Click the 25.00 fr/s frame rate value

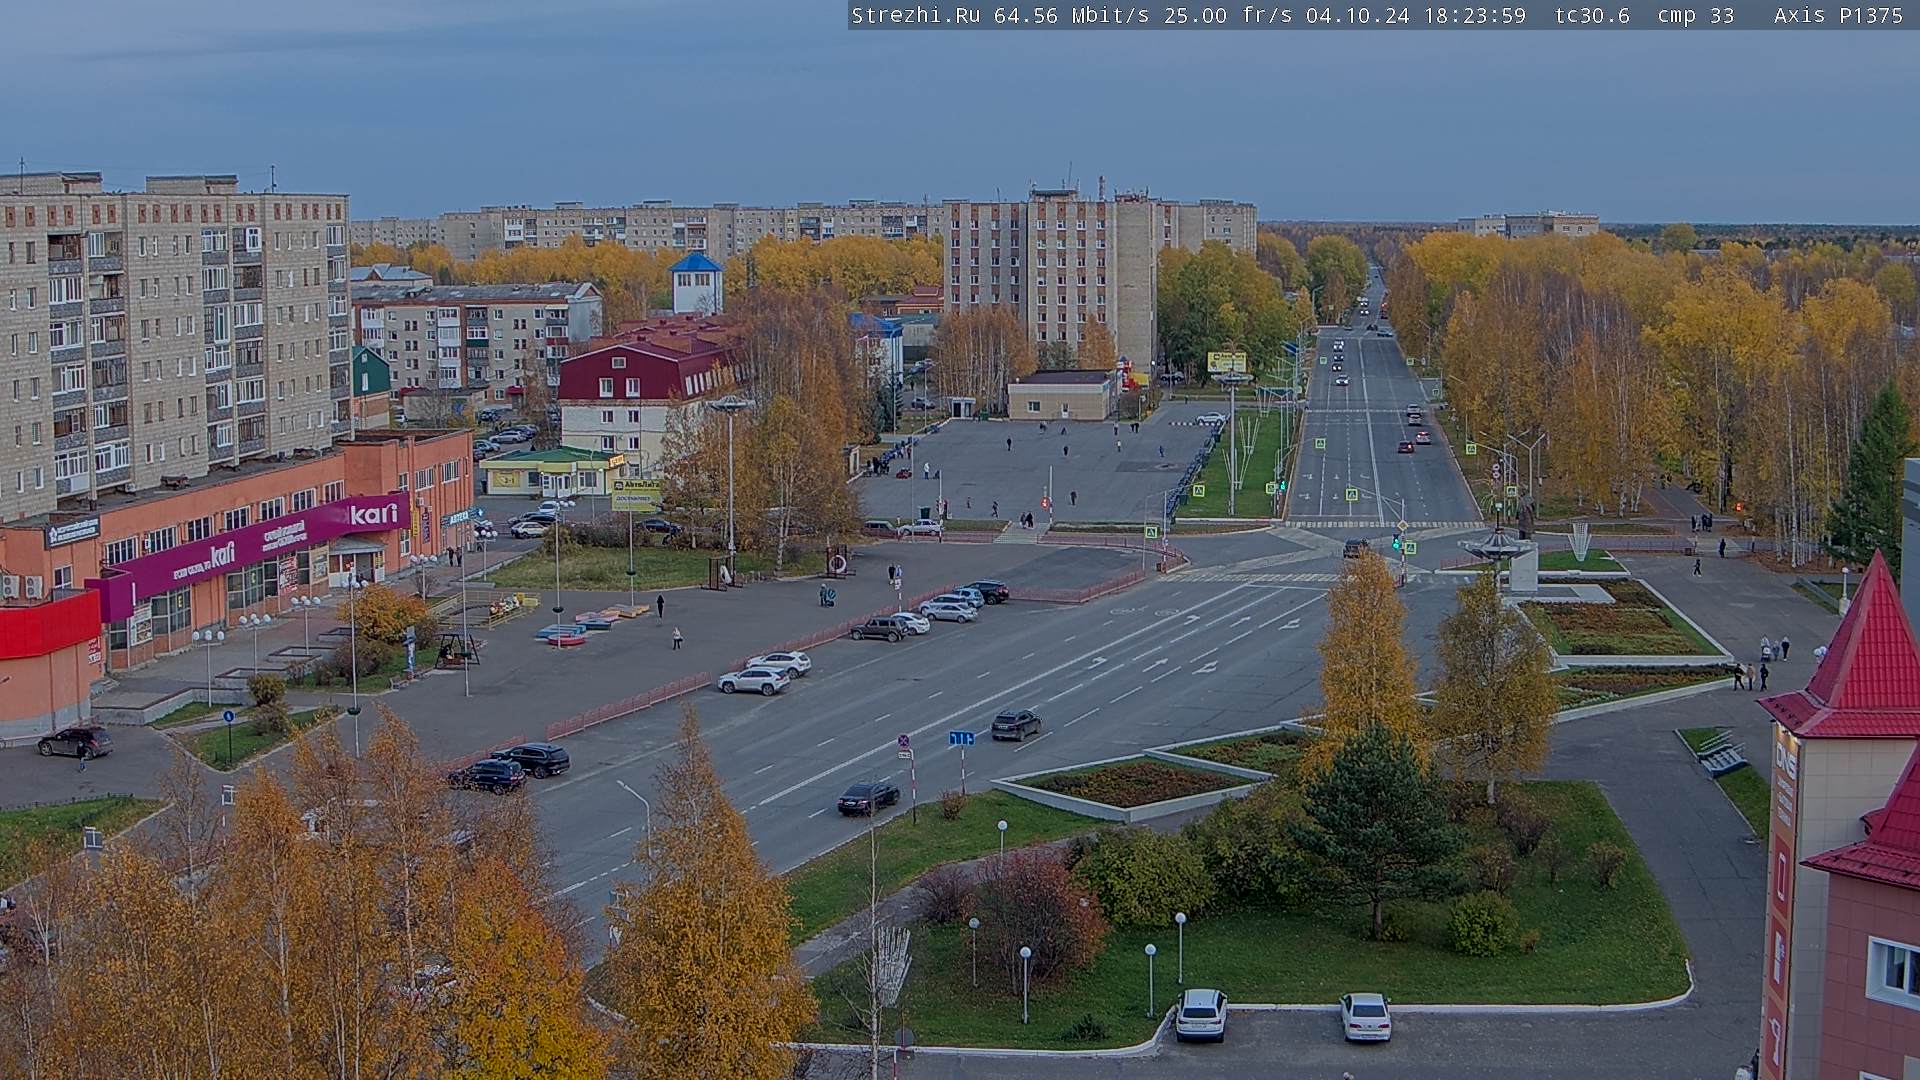point(1228,15)
